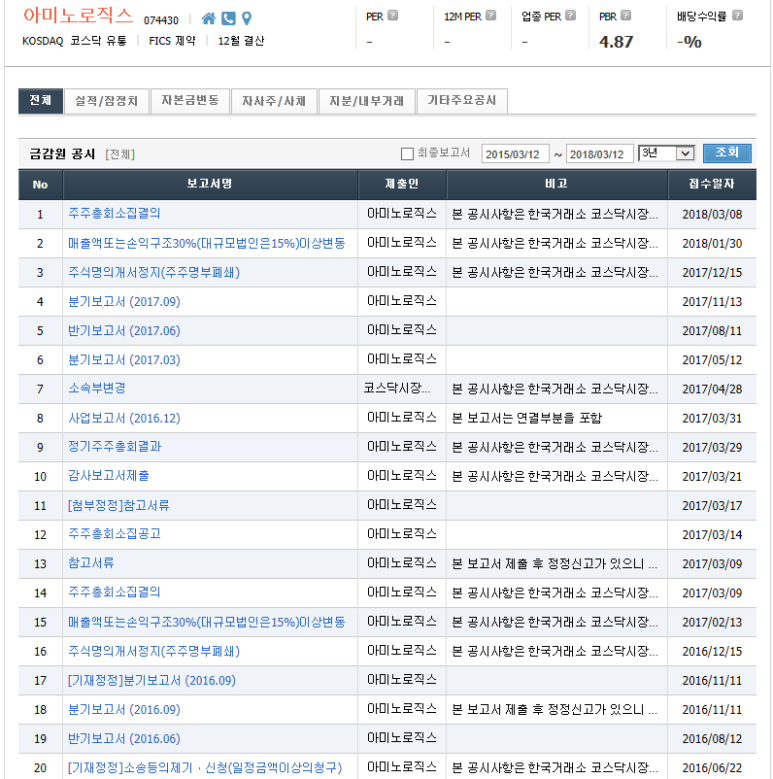Viewport: 773px width, 779px height.
Task: Click the No column header
Action: tap(40, 185)
